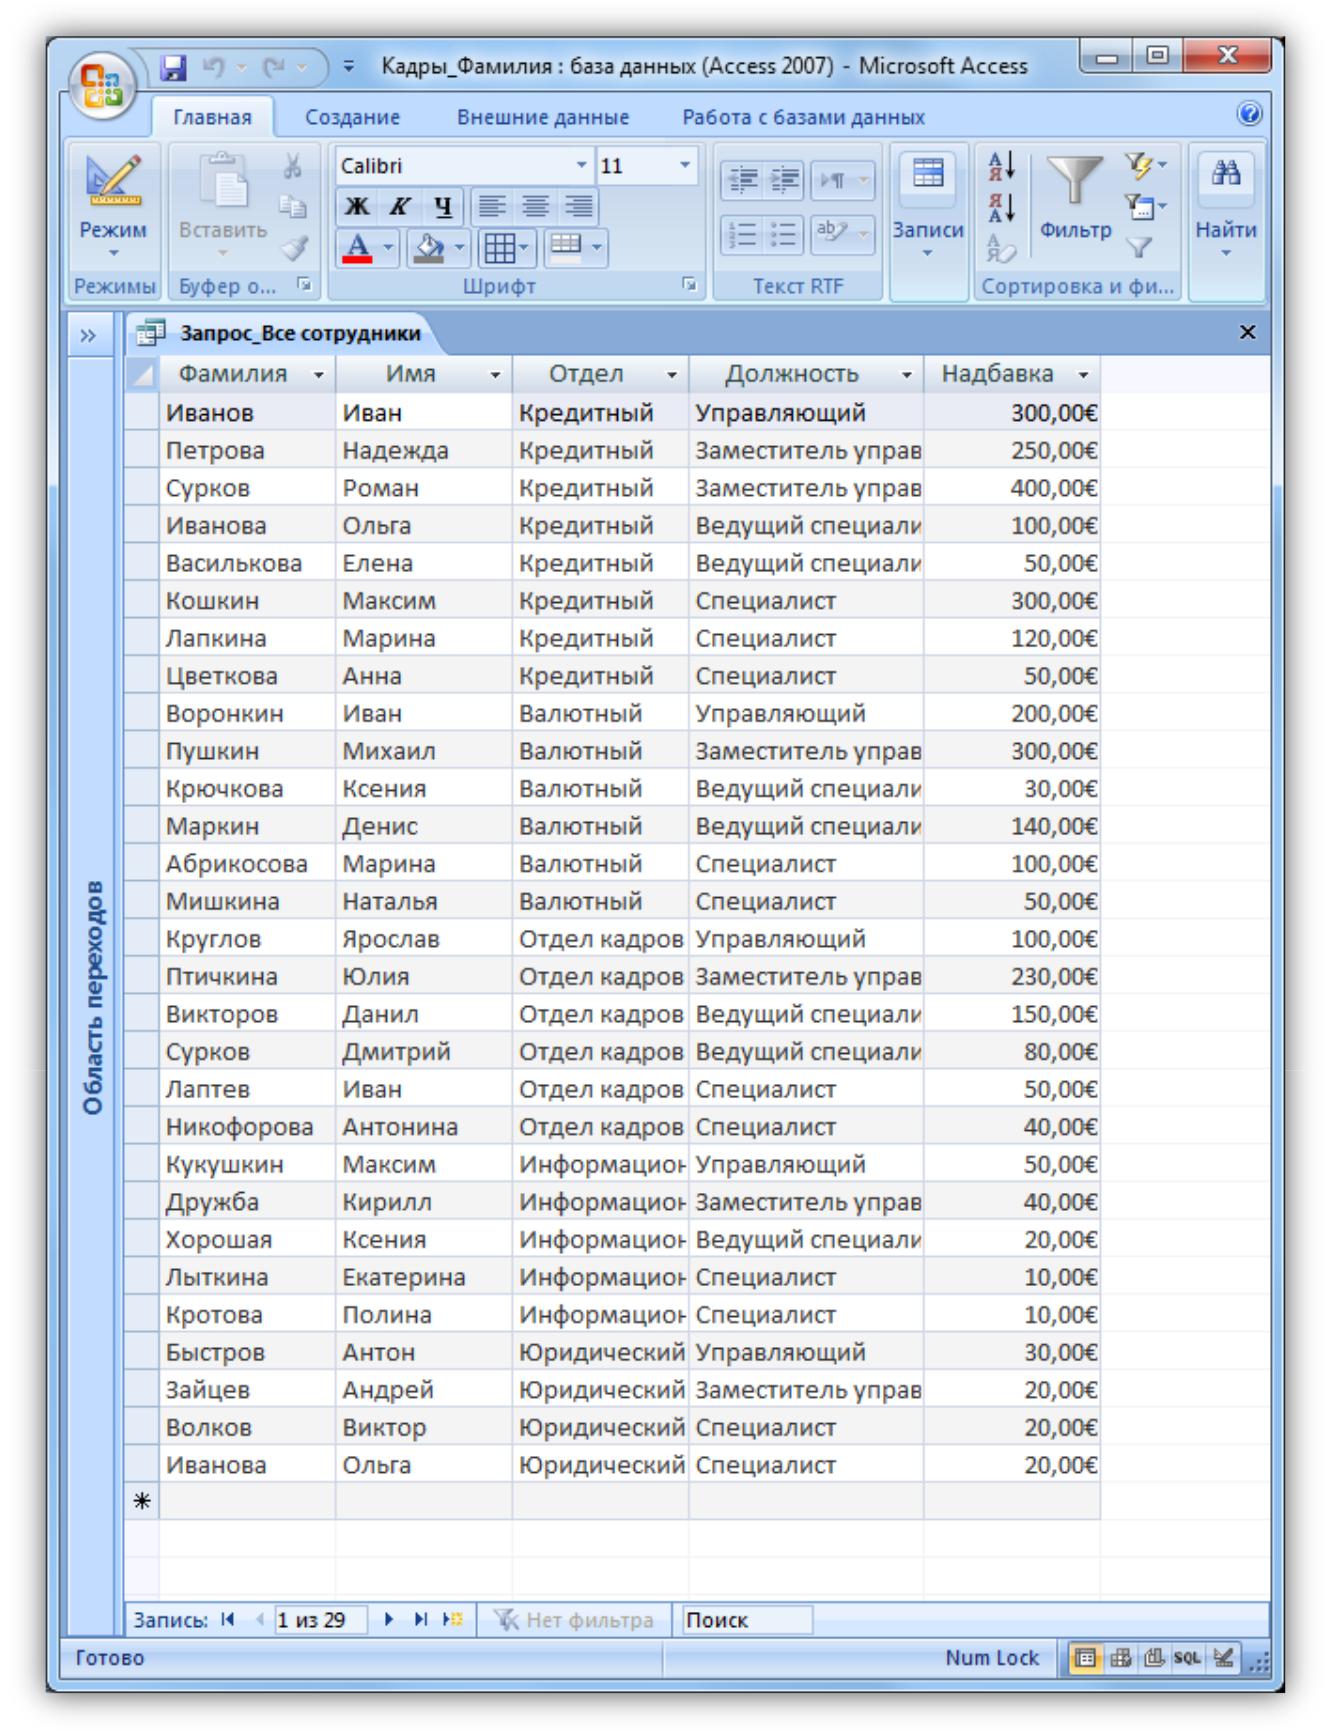Click the Поиск search field
This screenshot has height=1733, width=1331.
tap(746, 1620)
